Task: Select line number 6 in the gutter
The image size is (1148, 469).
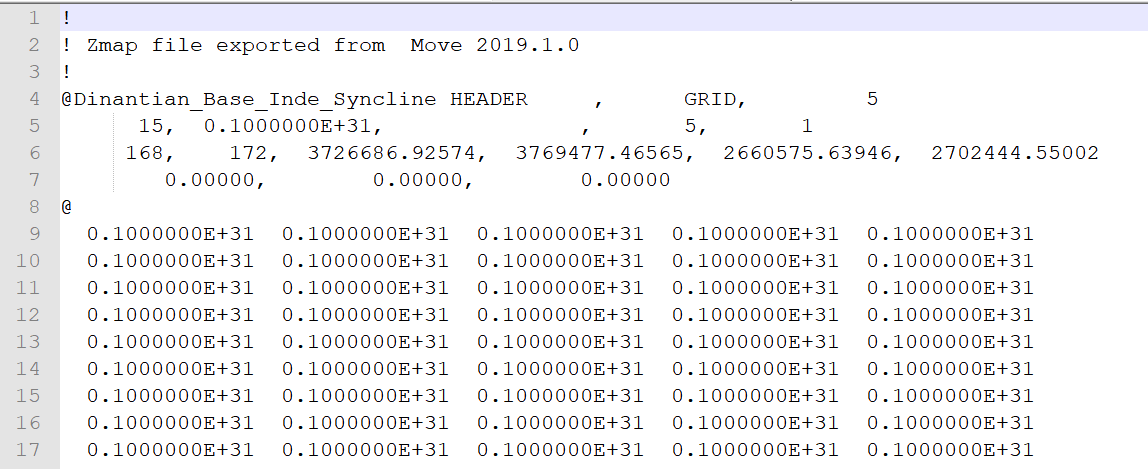Action: pos(34,153)
